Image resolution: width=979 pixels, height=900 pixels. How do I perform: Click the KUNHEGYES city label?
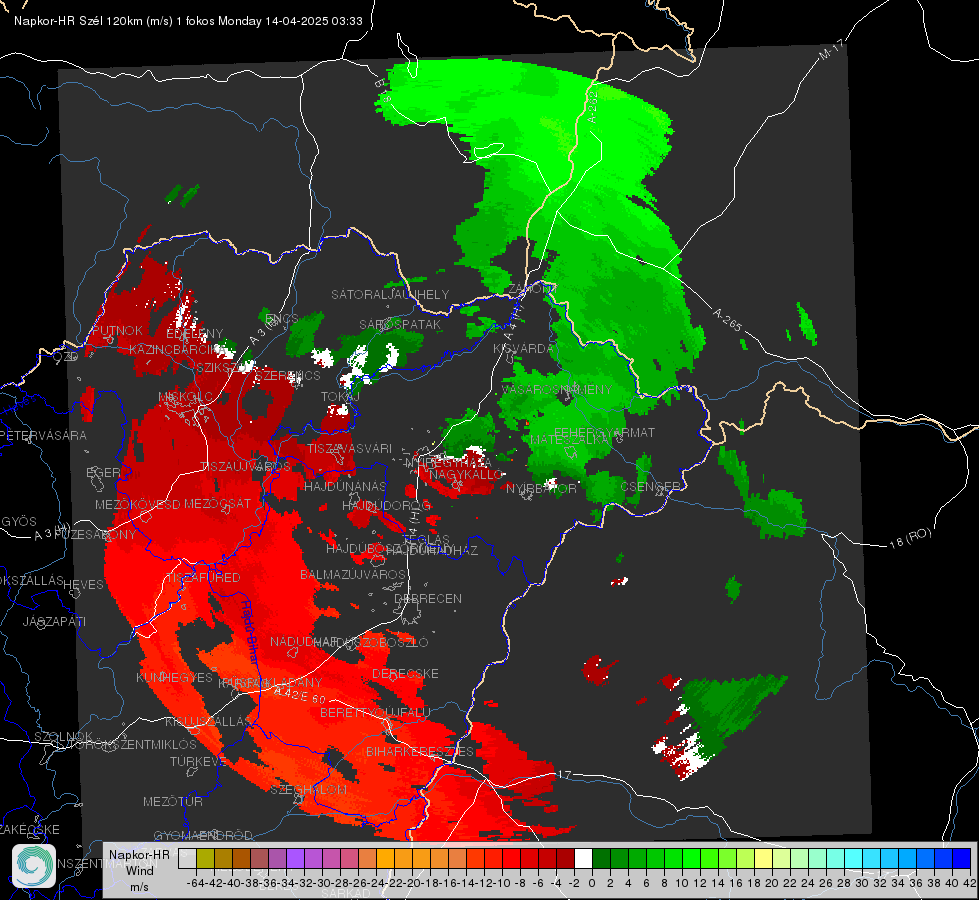tap(174, 678)
